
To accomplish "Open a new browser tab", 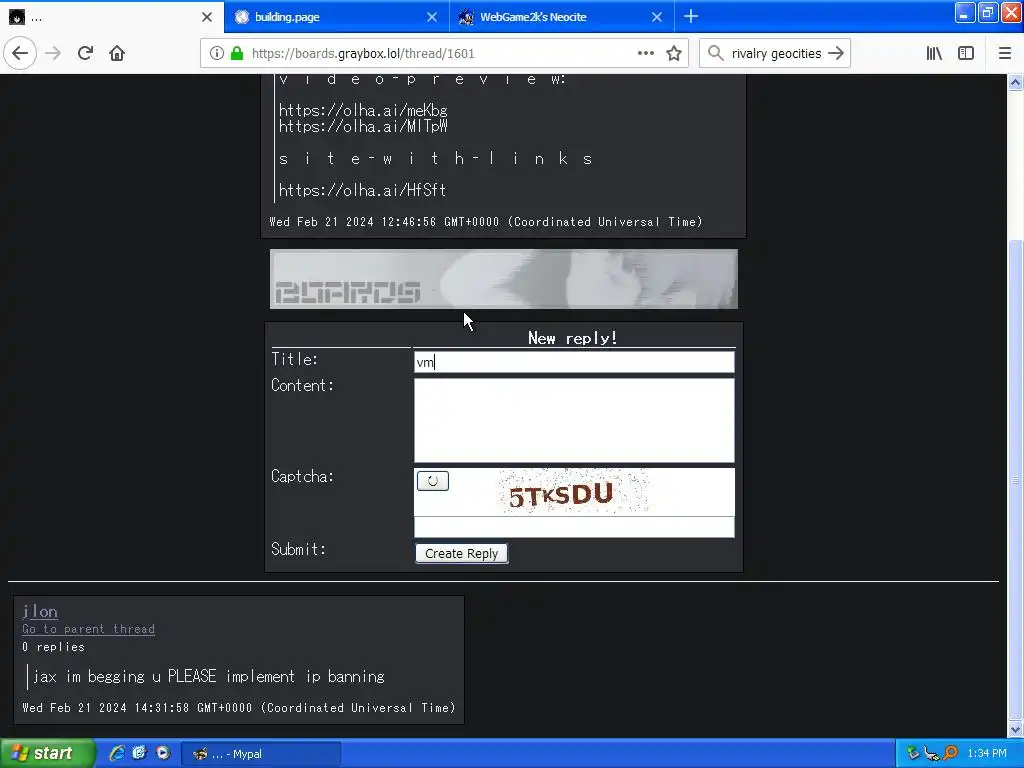I will tap(691, 16).
